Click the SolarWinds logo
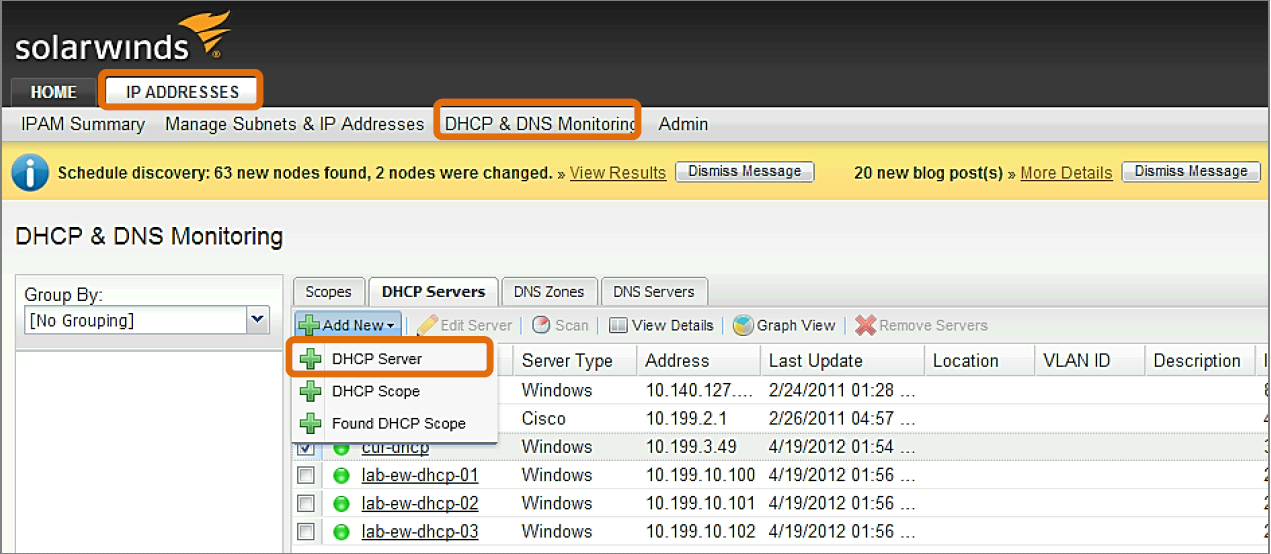Viewport: 1271px width, 554px height. pos(123,38)
